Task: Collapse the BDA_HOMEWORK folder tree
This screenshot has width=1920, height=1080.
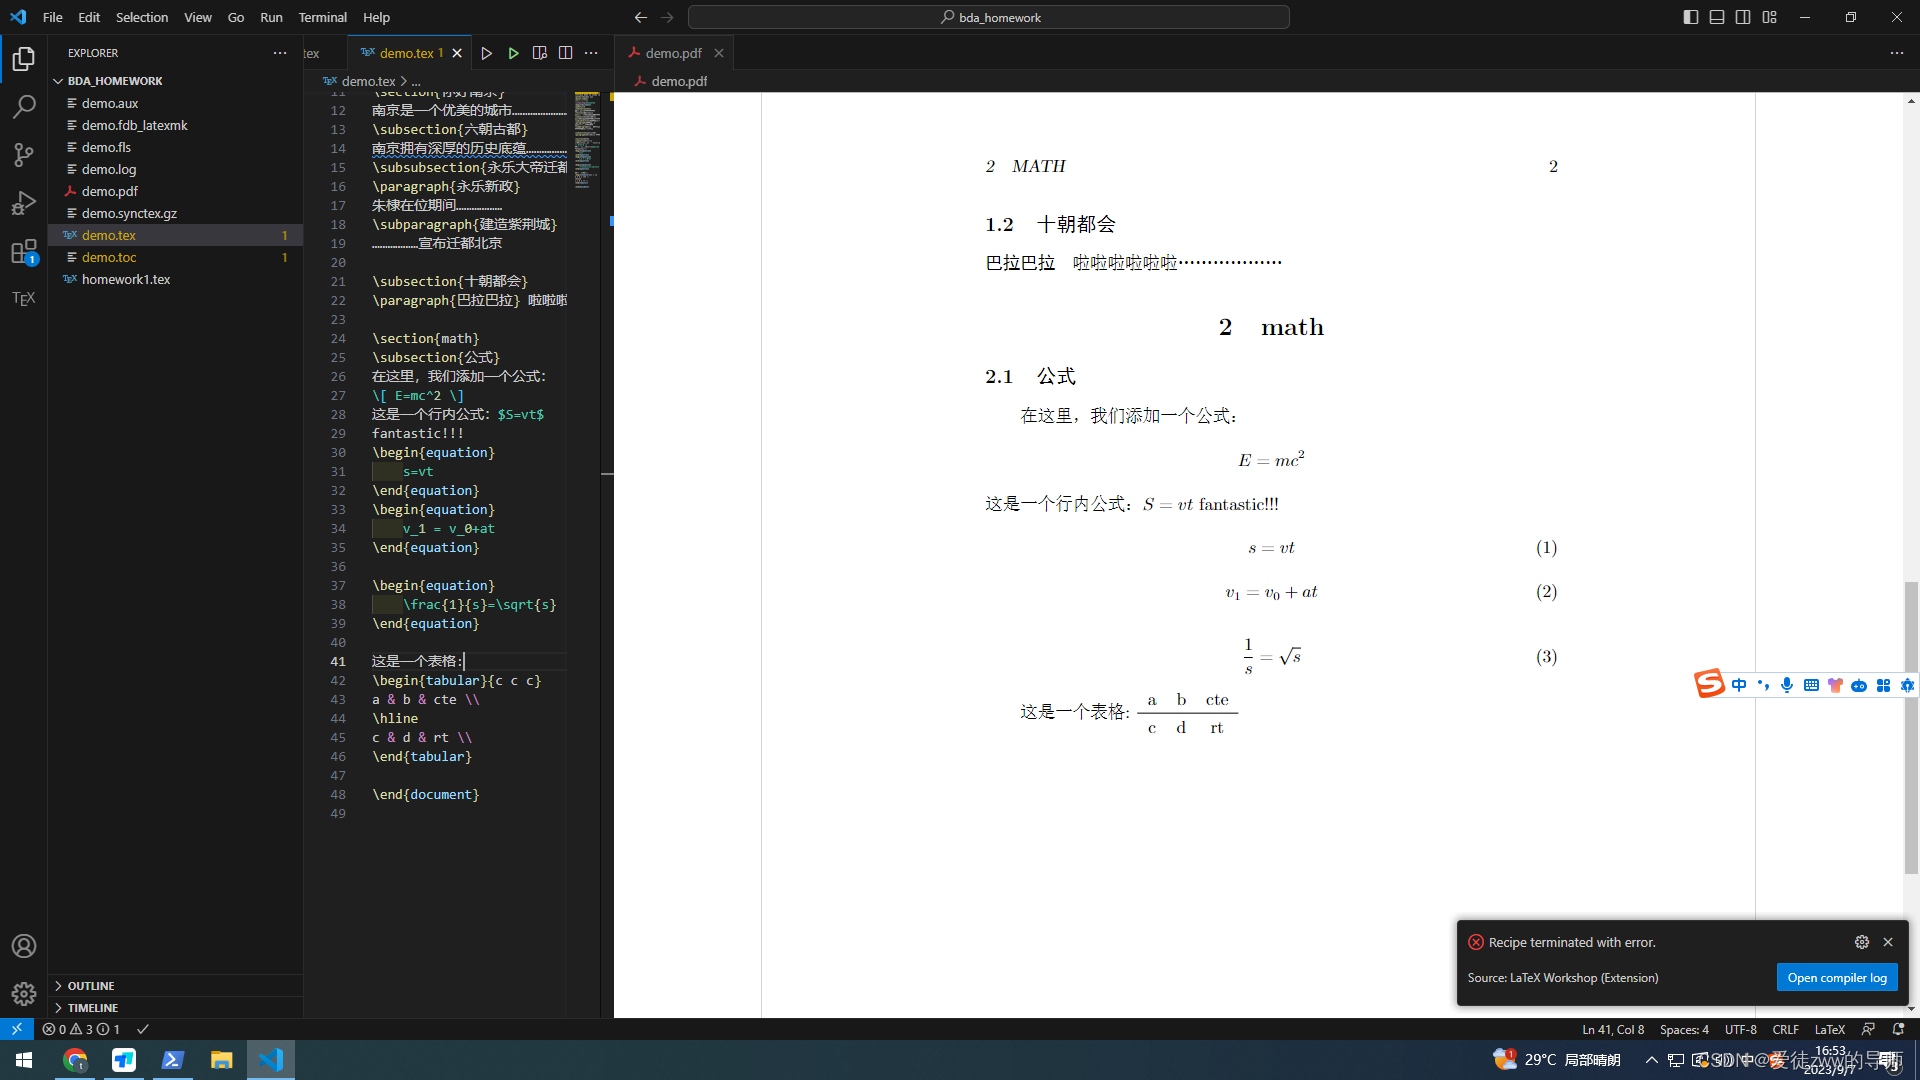Action: [x=115, y=81]
